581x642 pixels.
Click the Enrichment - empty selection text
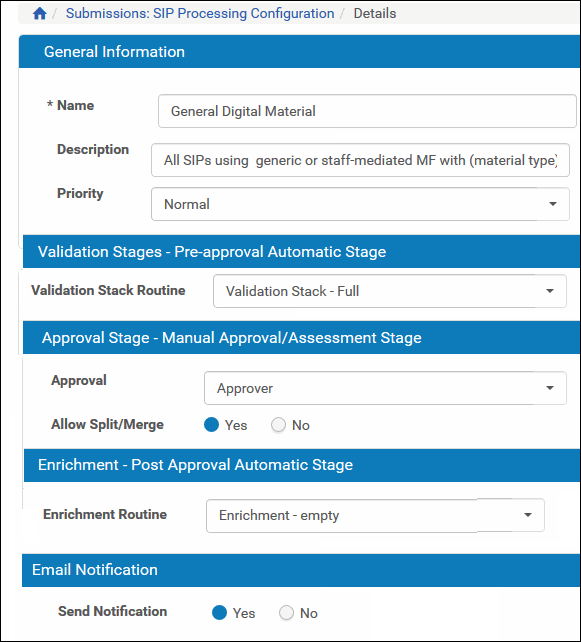[279, 515]
